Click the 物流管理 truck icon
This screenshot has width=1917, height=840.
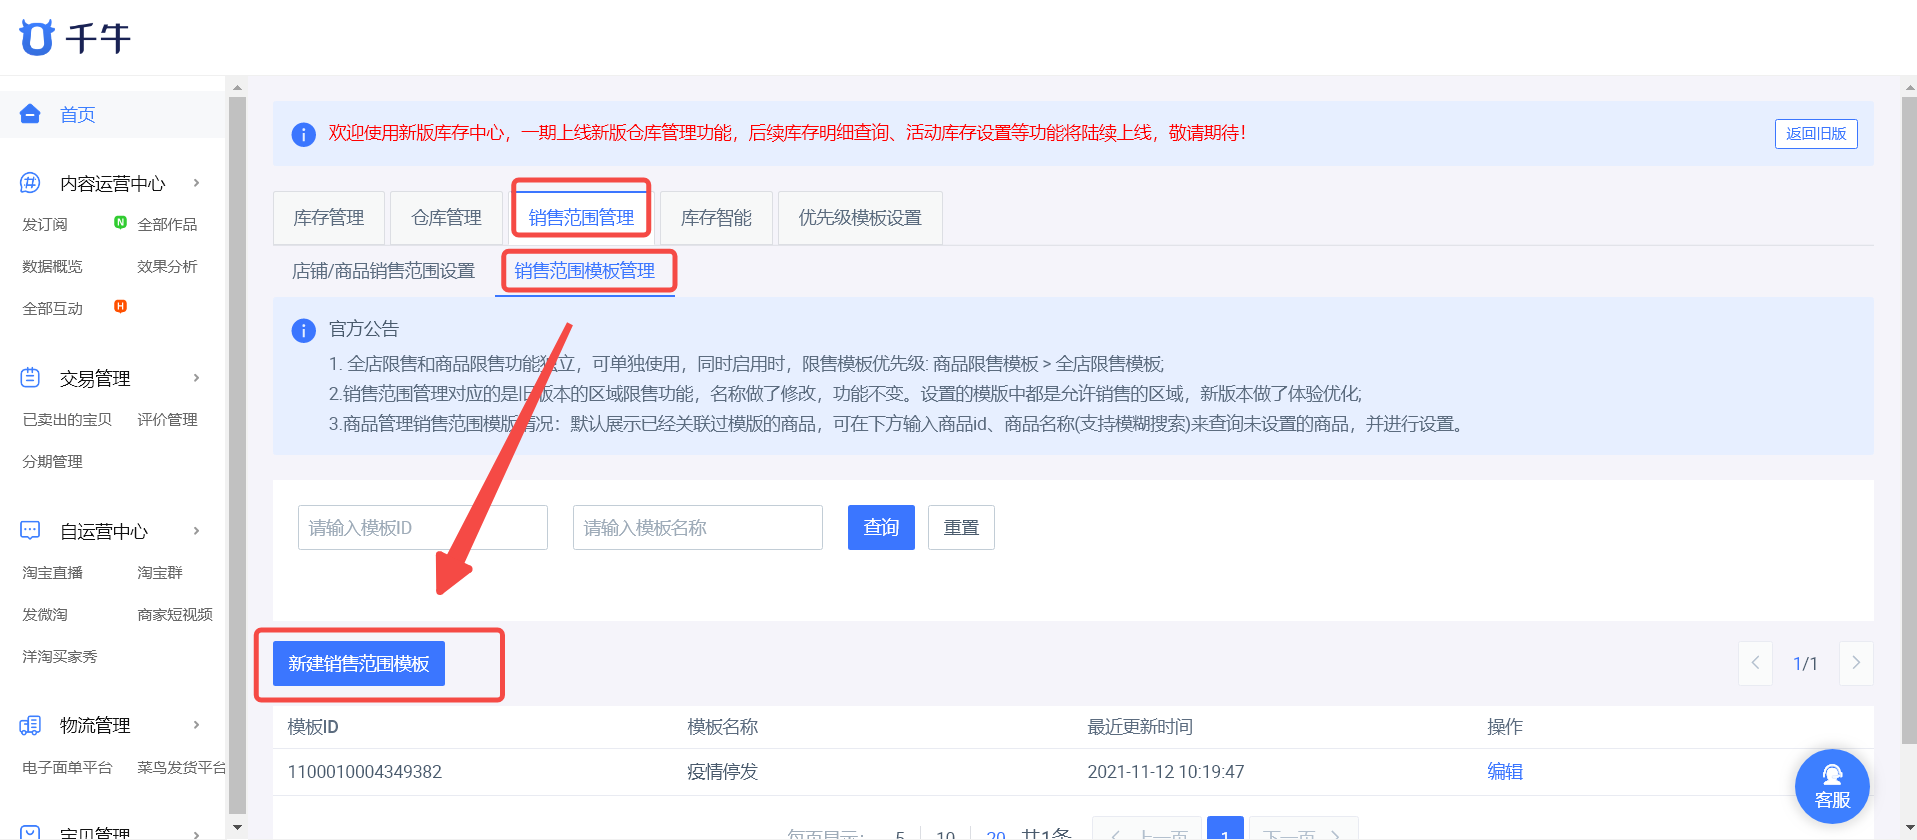pyautogui.click(x=30, y=725)
